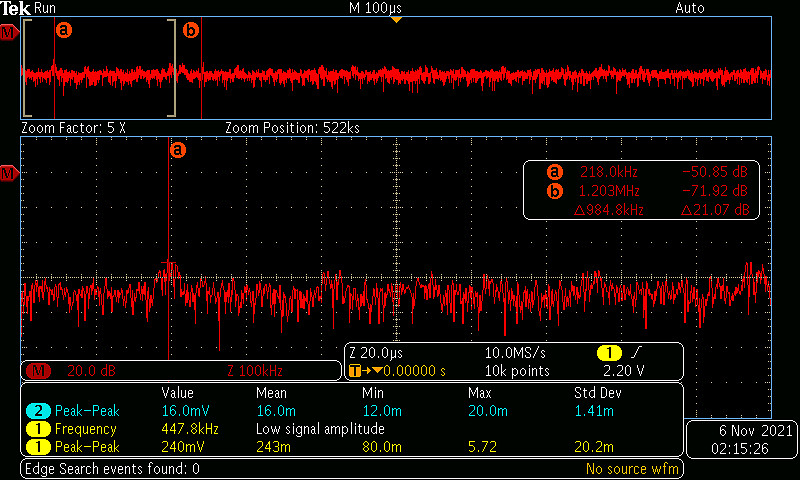Select the channel 1 Peak-Peak badge

point(38,447)
